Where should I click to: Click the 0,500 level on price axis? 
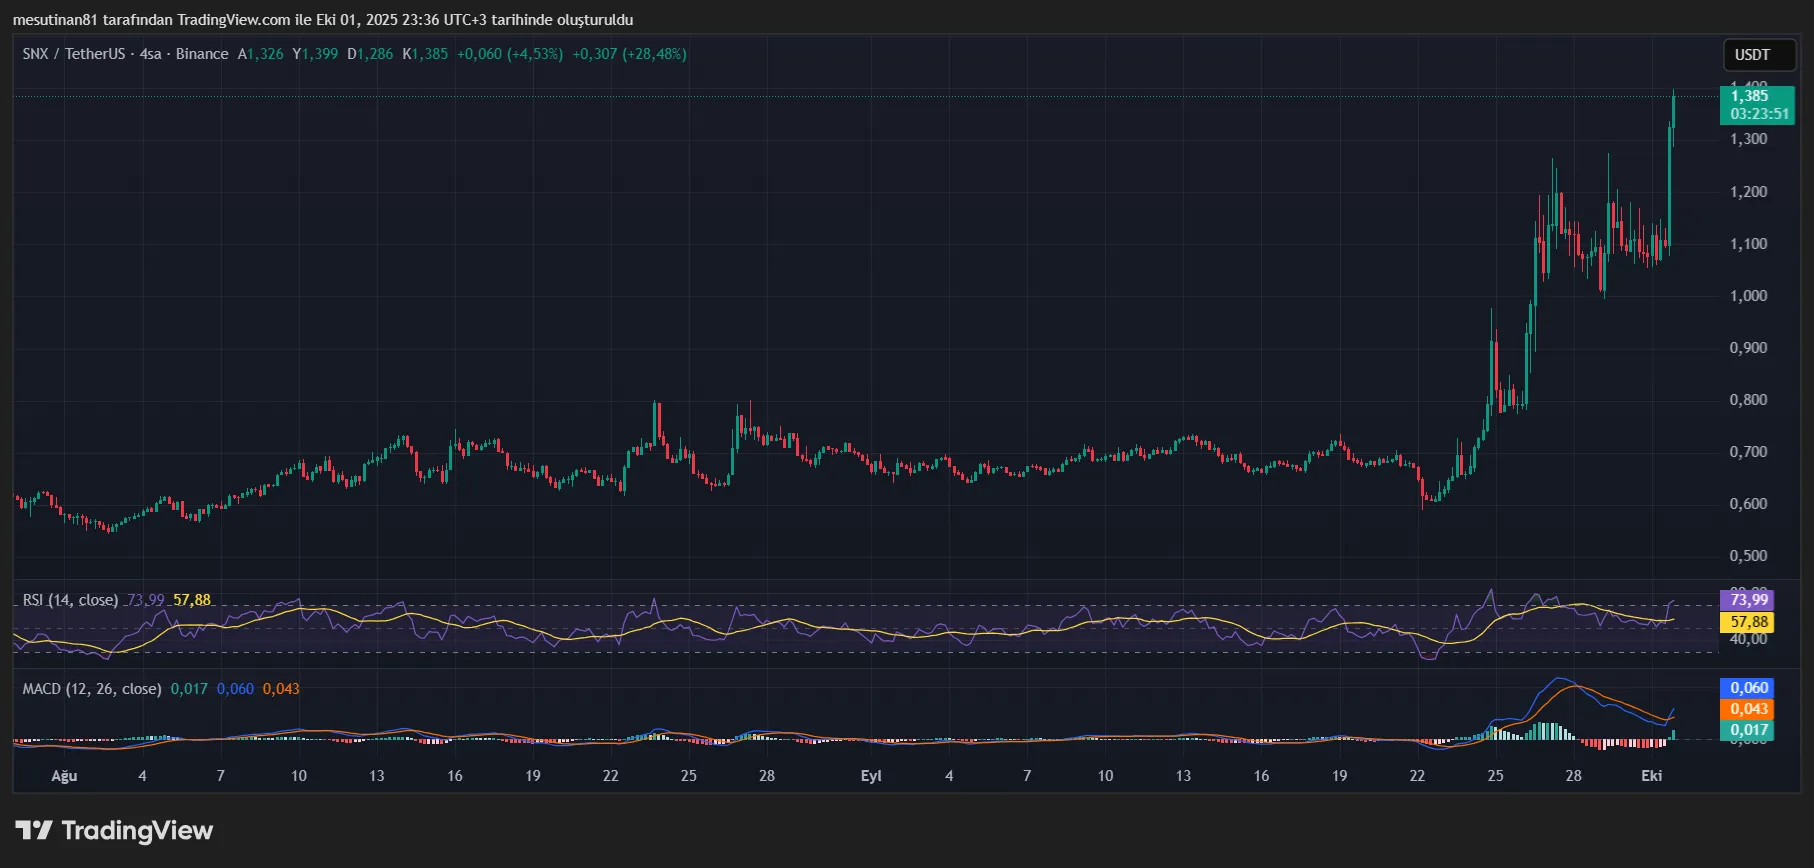1748,556
